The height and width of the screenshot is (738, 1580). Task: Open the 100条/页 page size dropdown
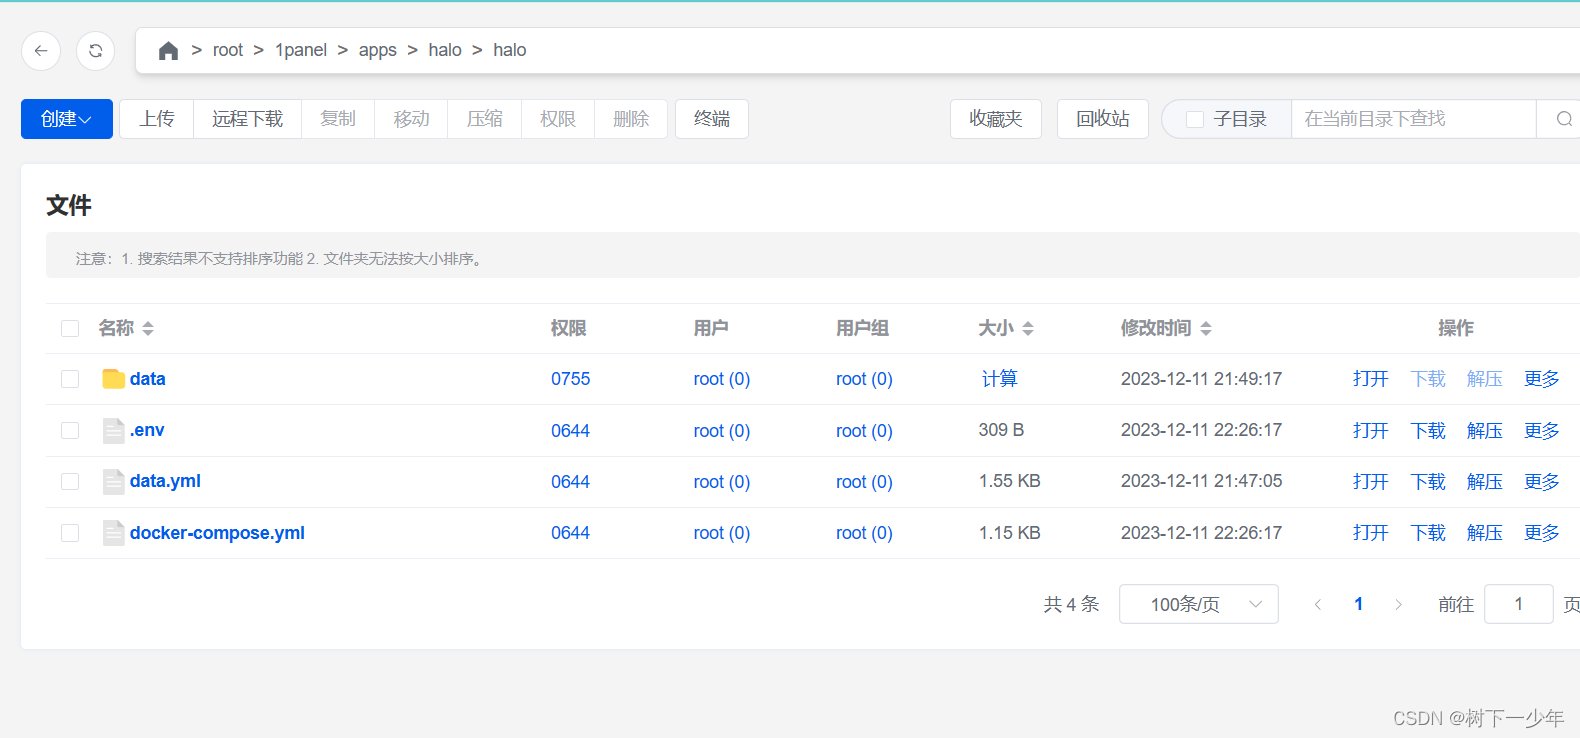pyautogui.click(x=1198, y=604)
